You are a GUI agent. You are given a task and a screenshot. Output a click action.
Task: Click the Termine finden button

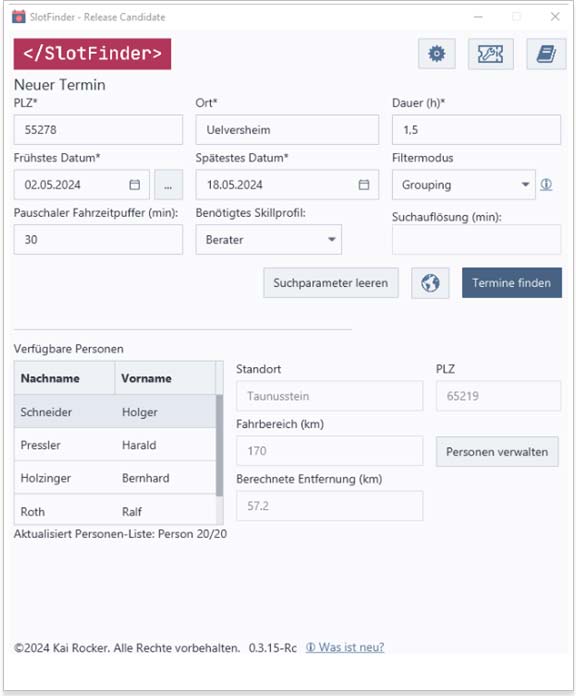point(512,283)
